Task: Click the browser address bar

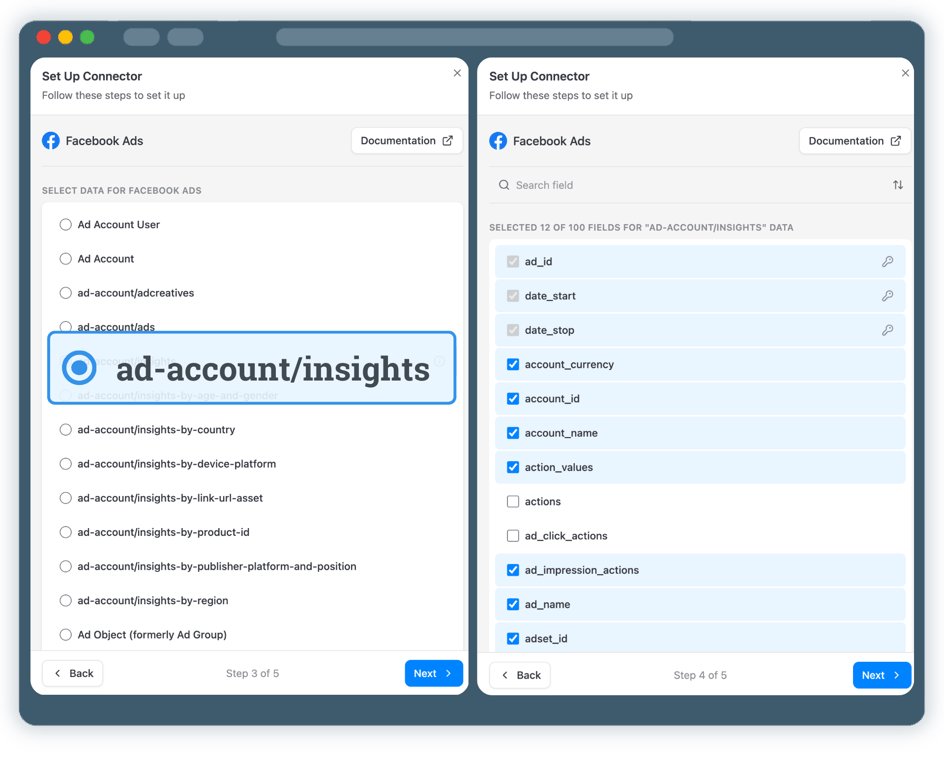Action: point(474,37)
